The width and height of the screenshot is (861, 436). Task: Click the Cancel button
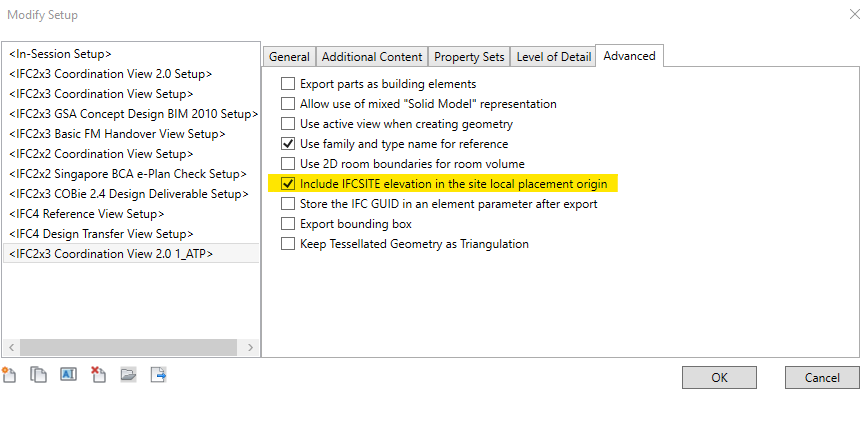pos(821,378)
